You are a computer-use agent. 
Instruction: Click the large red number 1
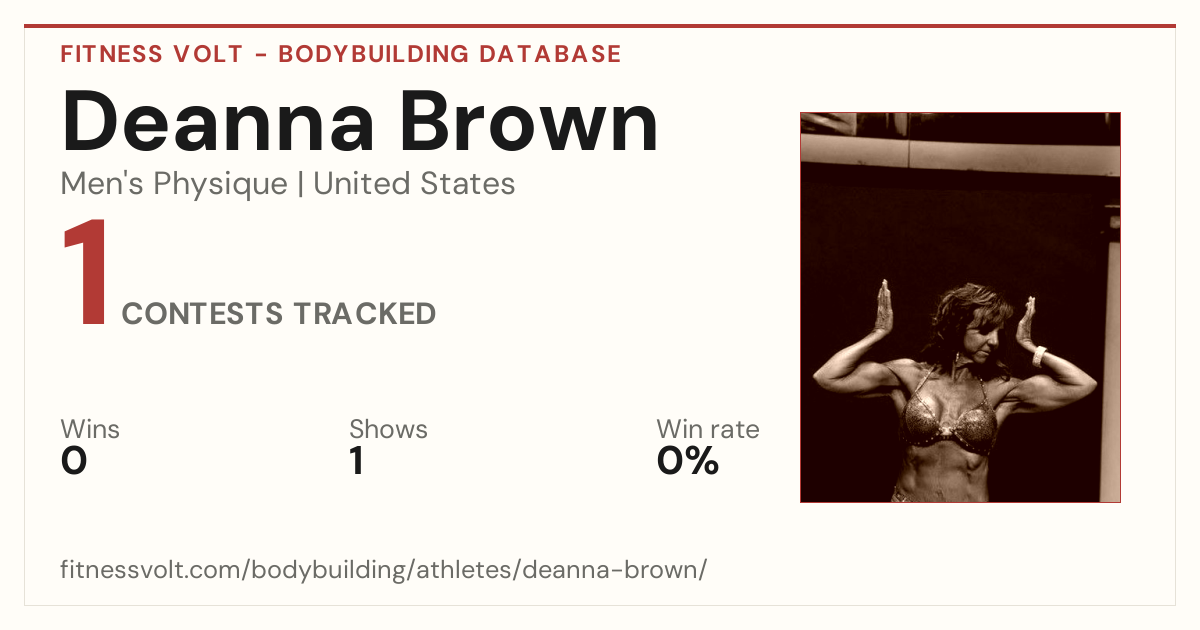point(85,274)
